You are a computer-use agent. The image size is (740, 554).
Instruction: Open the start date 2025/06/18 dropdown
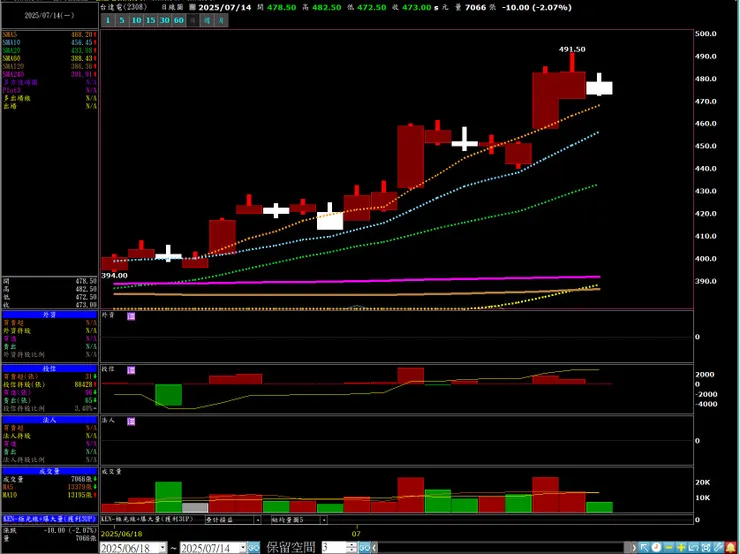pos(163,548)
